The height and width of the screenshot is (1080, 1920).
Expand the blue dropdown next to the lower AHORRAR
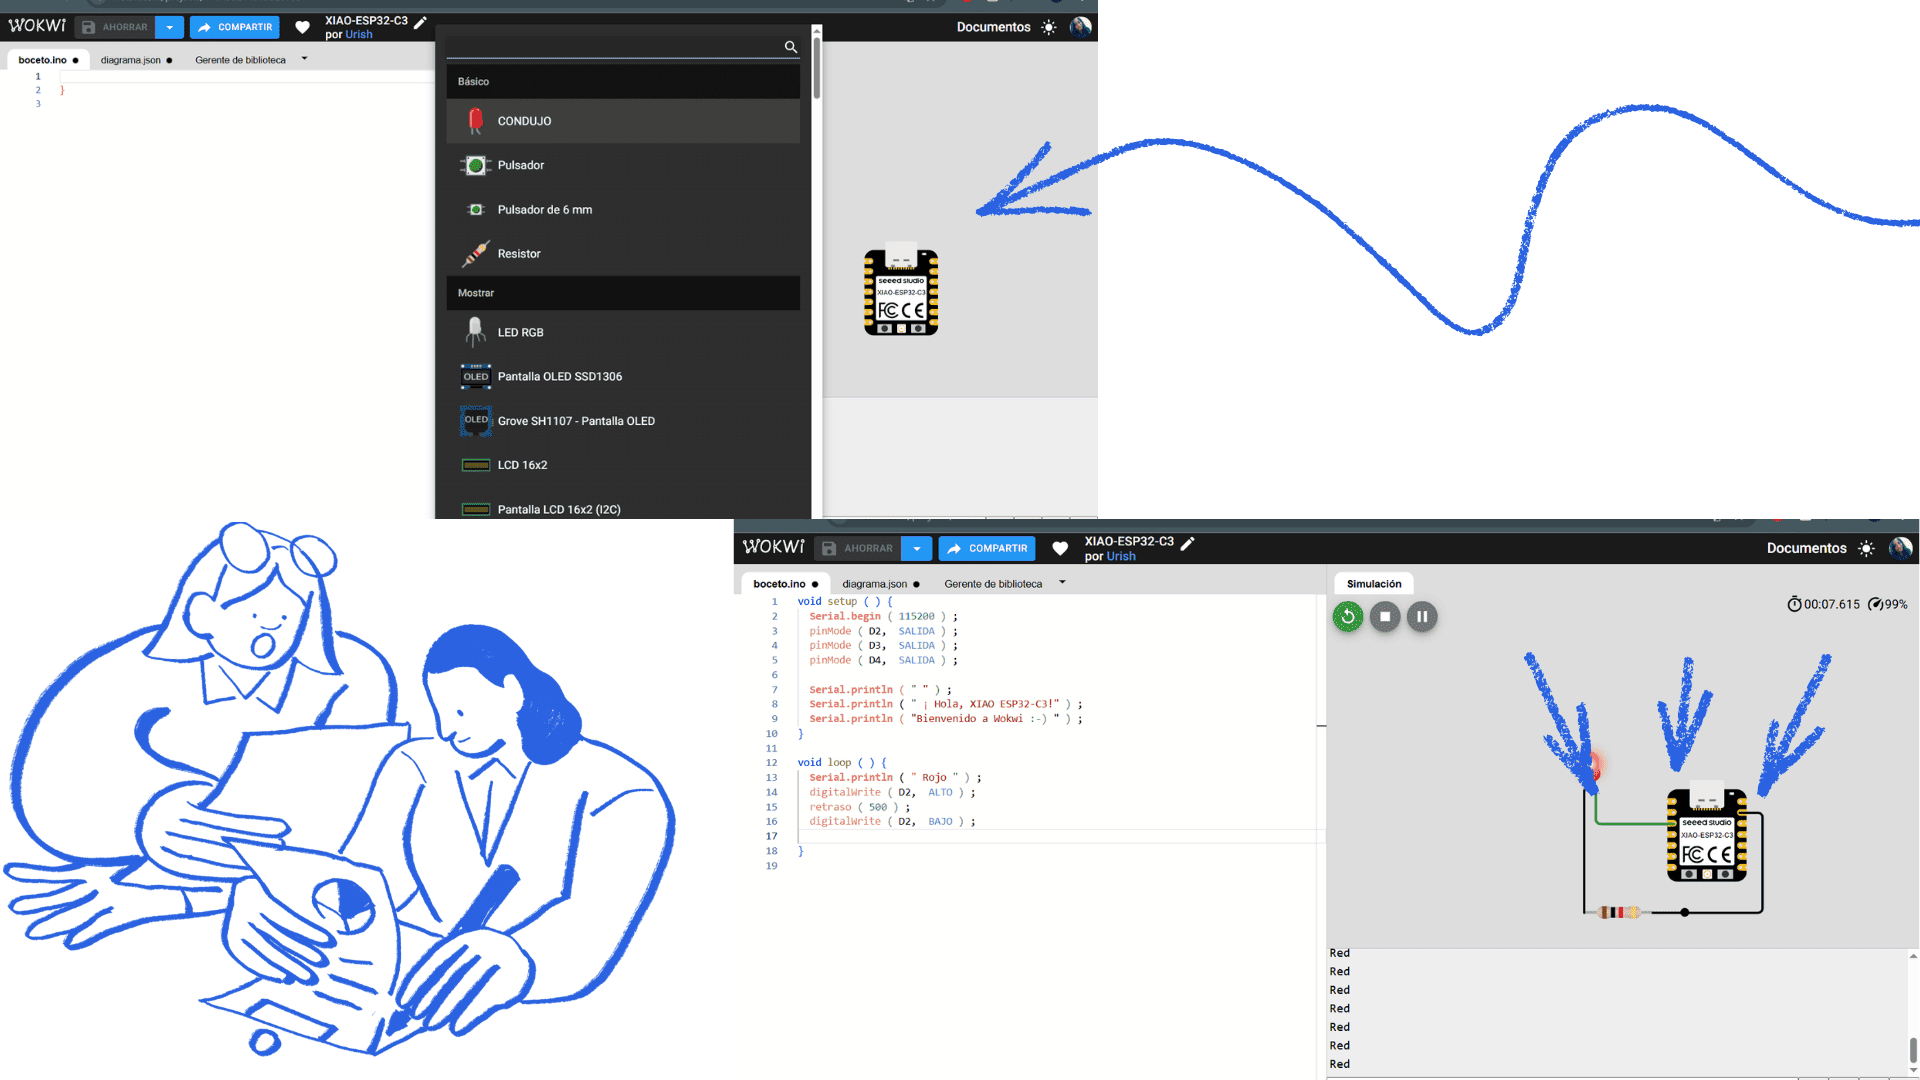coord(916,549)
